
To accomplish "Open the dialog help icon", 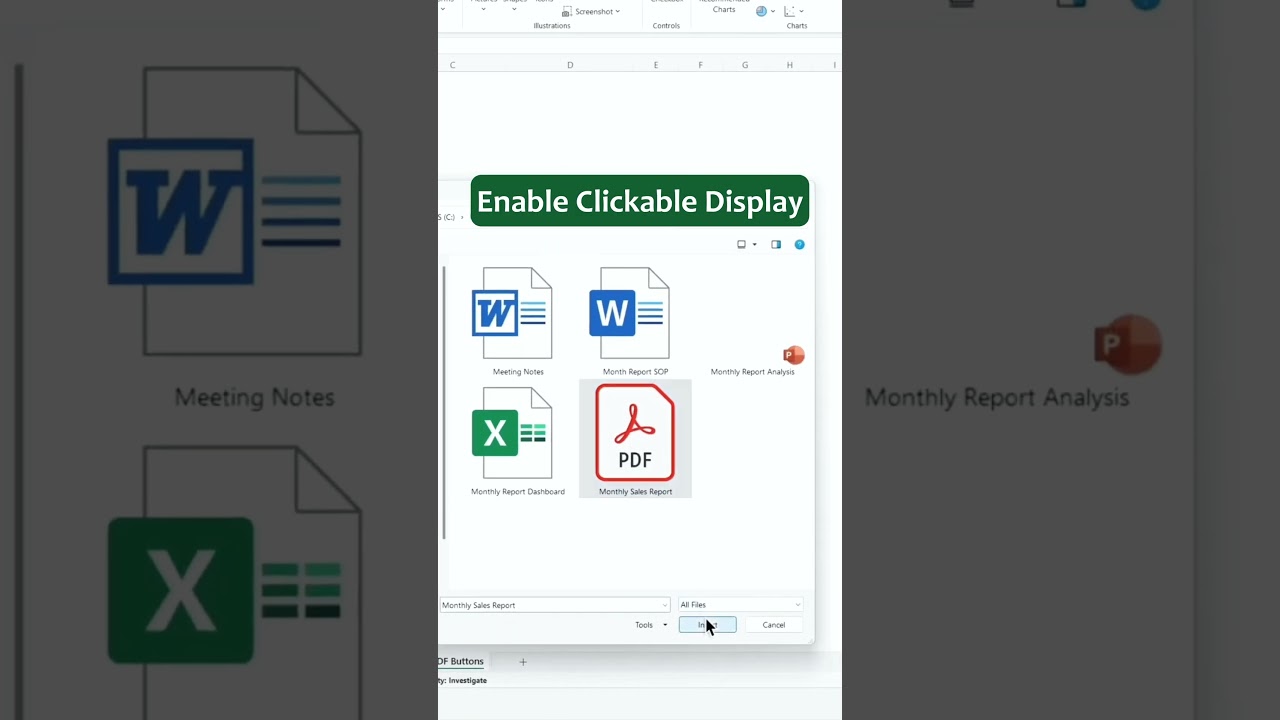I will point(799,244).
